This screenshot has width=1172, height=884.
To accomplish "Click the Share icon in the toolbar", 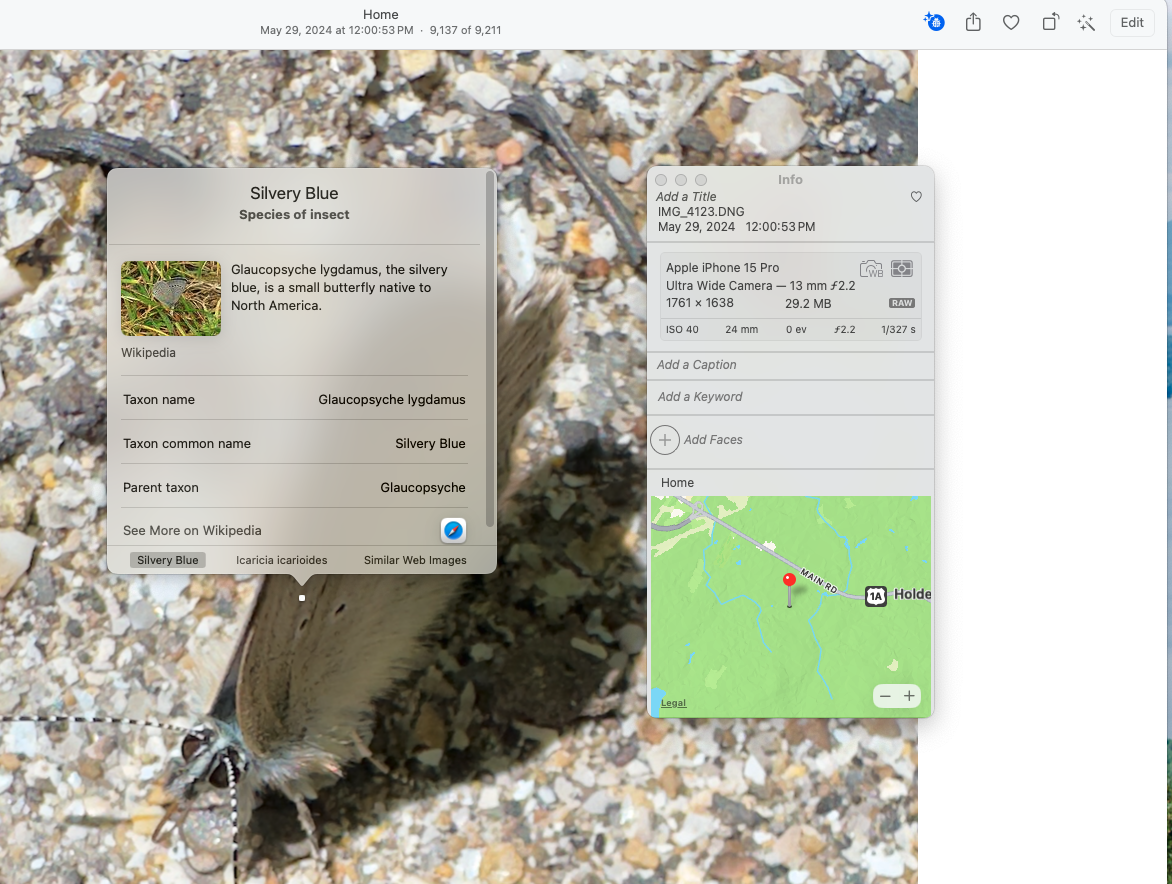I will 972,22.
